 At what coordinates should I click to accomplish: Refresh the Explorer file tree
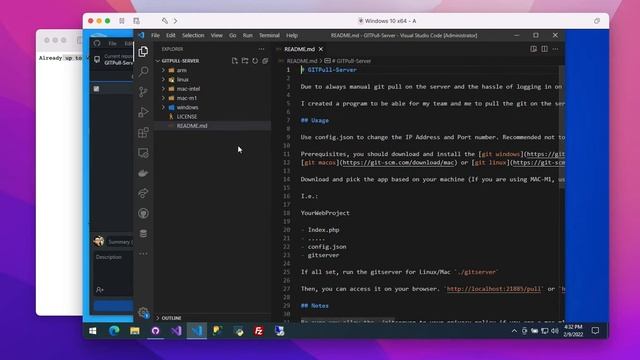coord(255,61)
